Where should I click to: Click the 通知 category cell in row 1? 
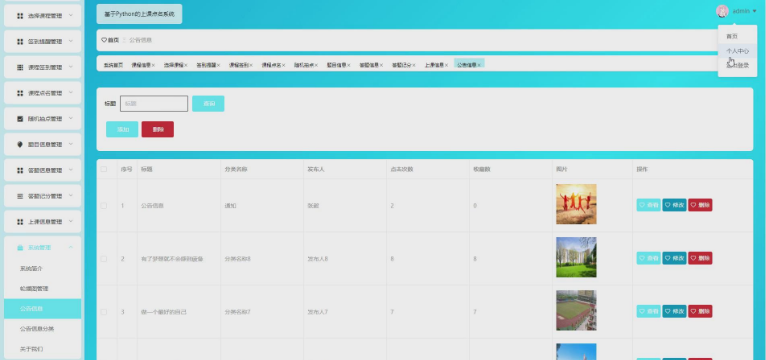pyautogui.click(x=230, y=206)
